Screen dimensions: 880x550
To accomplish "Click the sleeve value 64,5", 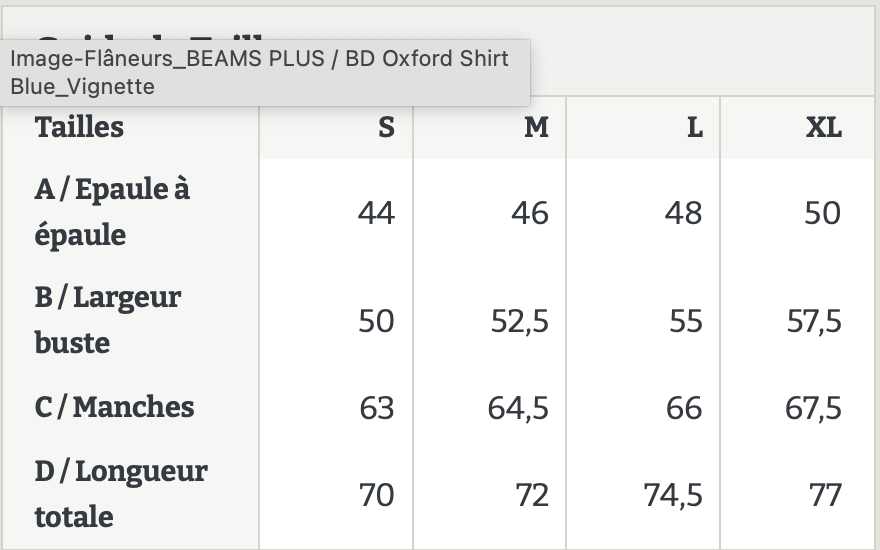I will 518,408.
